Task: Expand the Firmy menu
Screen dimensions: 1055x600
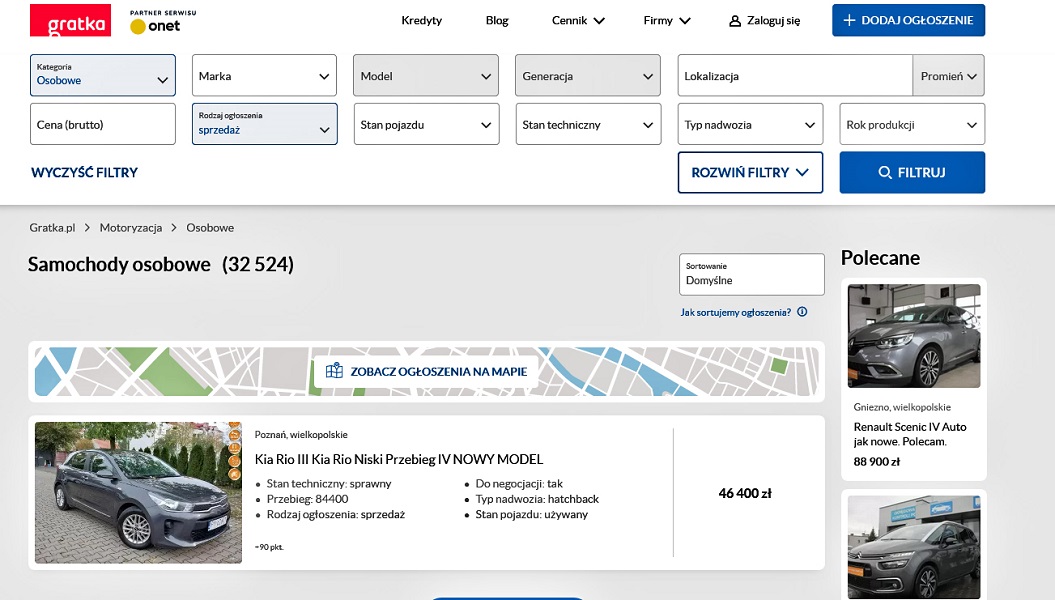Action: tap(667, 20)
